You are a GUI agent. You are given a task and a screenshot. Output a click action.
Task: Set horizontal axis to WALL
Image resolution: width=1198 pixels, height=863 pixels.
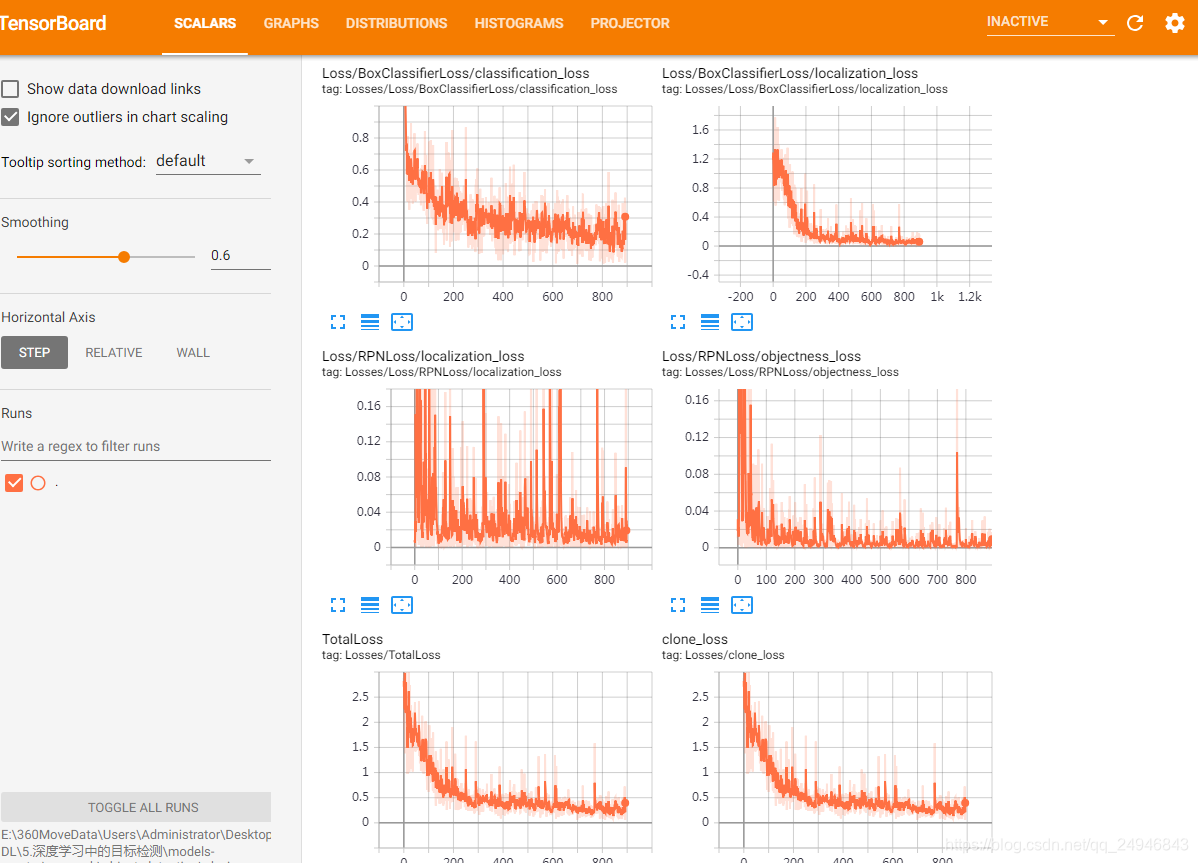click(193, 353)
